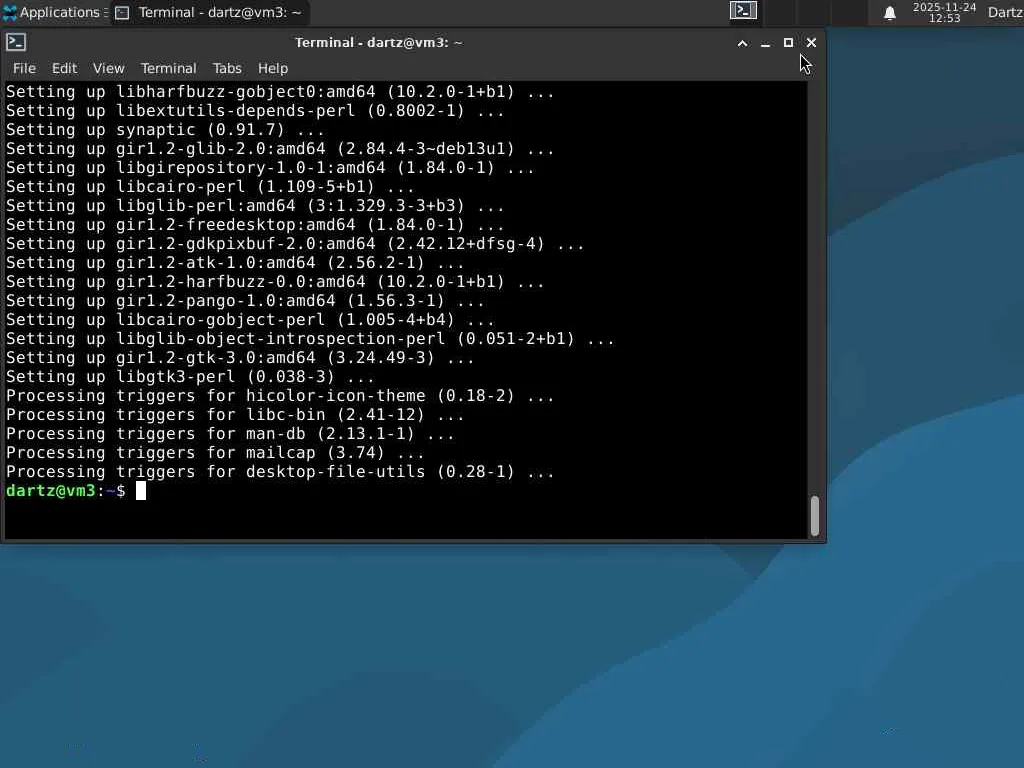The height and width of the screenshot is (768, 1024).
Task: Click 'Setting up gir1.2-pango-1.0:amd64' line
Action: (245, 301)
